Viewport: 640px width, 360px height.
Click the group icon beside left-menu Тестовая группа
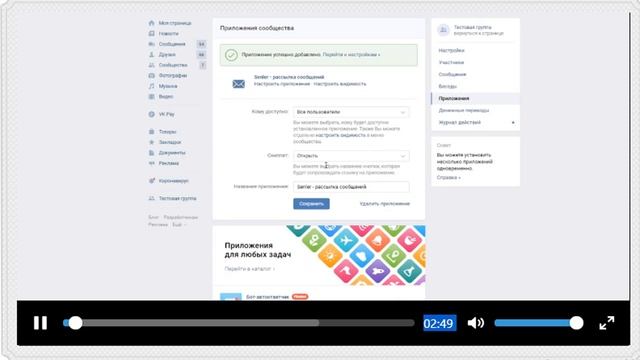[x=151, y=198]
